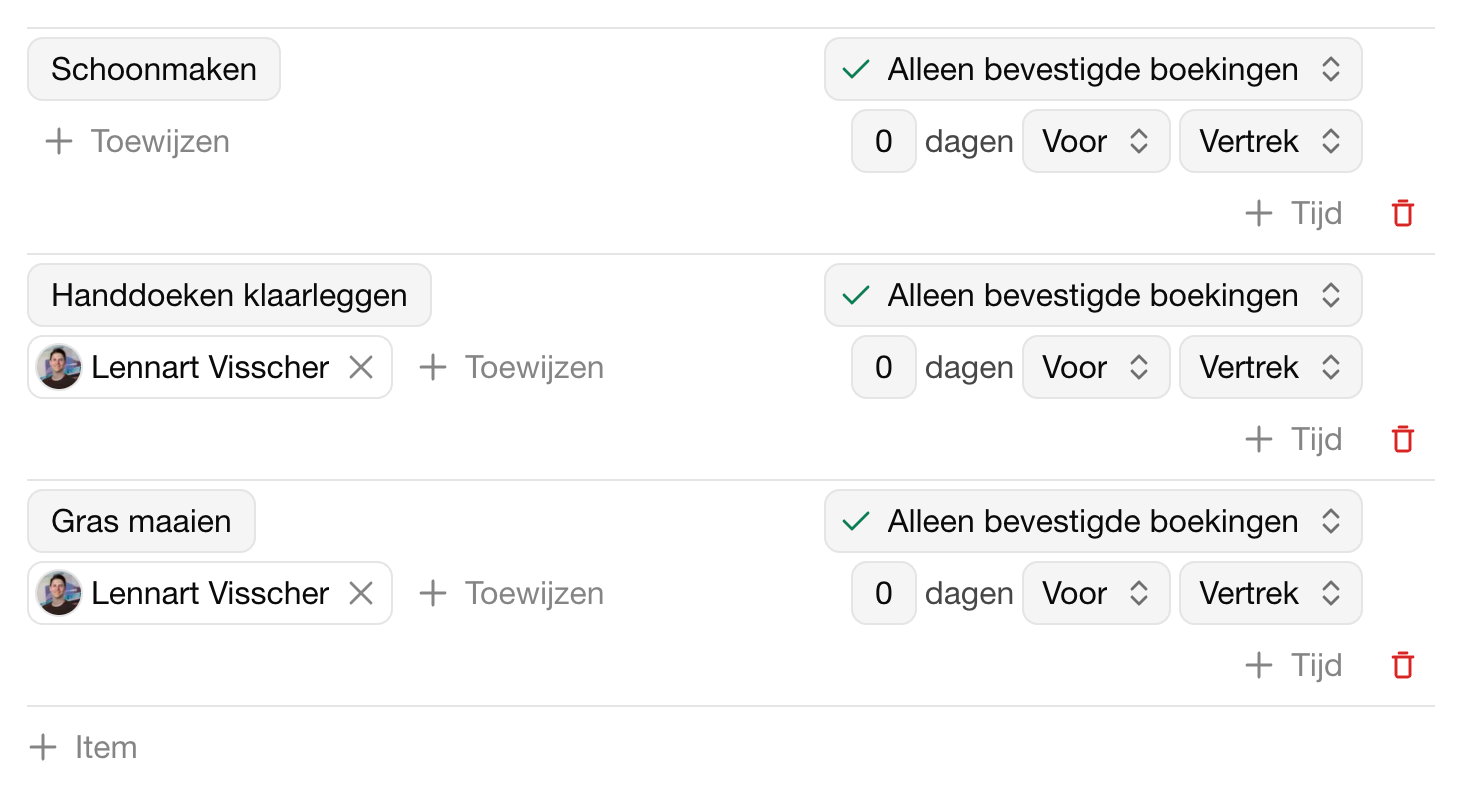This screenshot has width=1458, height=800.
Task: Add Tijd to the Gras maaien task
Action: pos(1294,665)
